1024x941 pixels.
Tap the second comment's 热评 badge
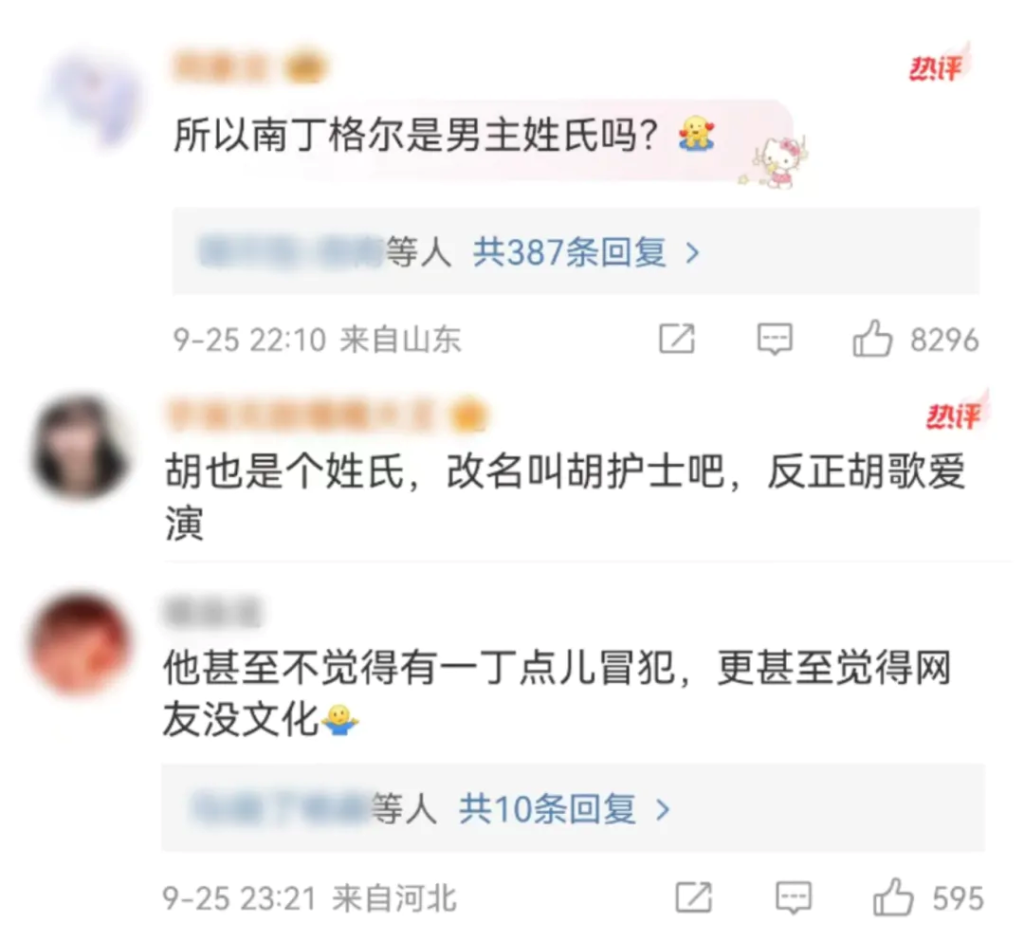pos(956,413)
